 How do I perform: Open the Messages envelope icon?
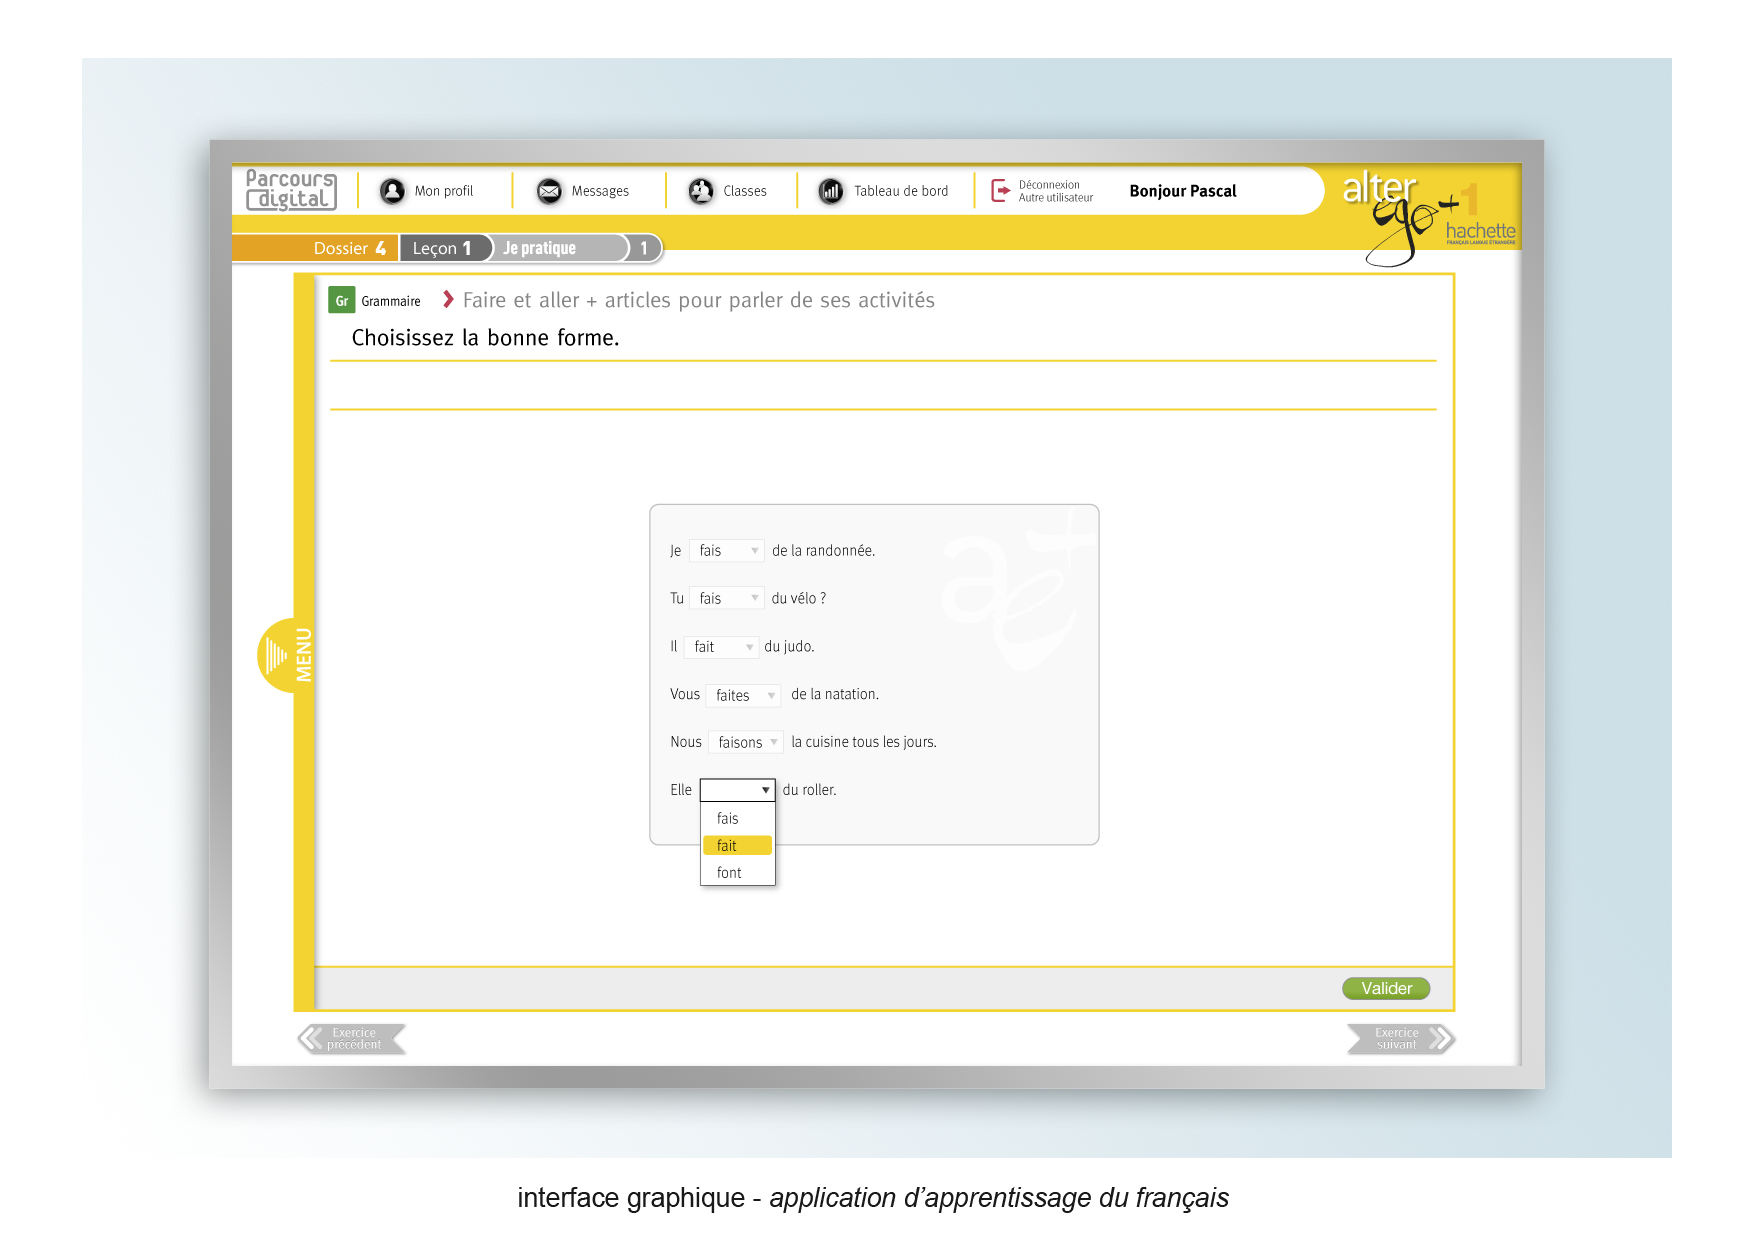click(549, 191)
